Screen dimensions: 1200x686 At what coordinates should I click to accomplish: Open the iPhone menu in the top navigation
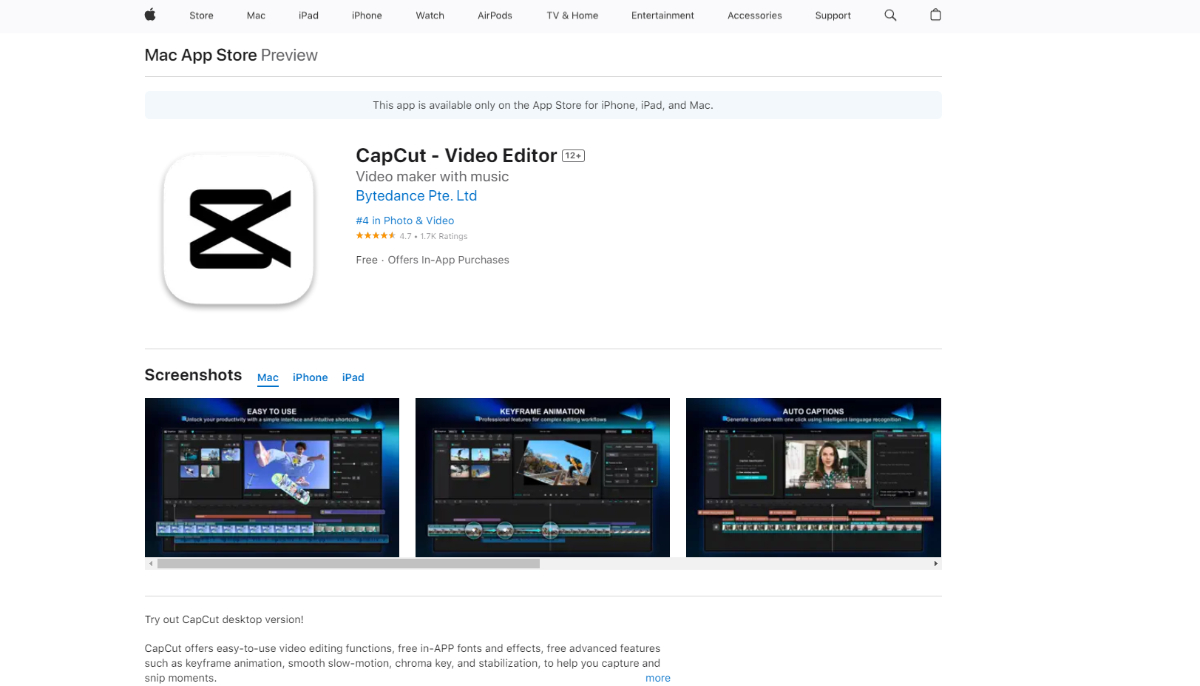[367, 16]
